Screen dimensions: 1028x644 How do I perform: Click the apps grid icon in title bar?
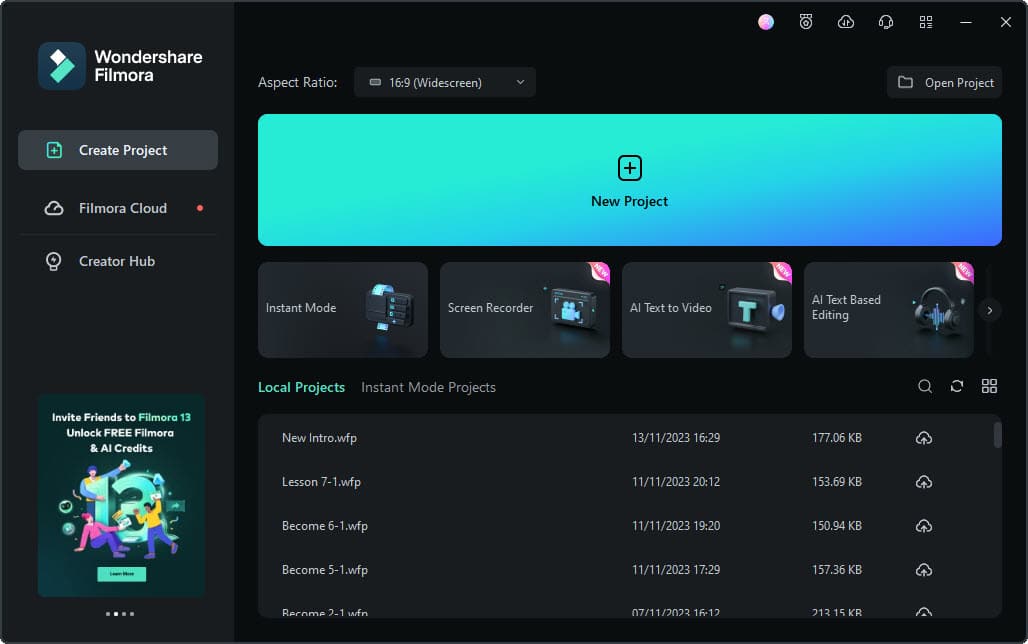pos(926,22)
